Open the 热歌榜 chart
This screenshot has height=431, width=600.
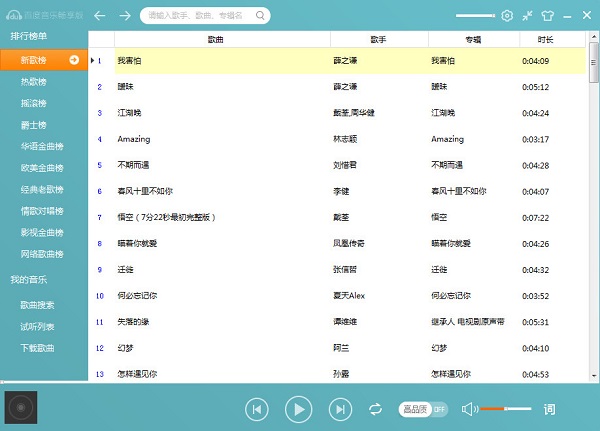pos(34,82)
